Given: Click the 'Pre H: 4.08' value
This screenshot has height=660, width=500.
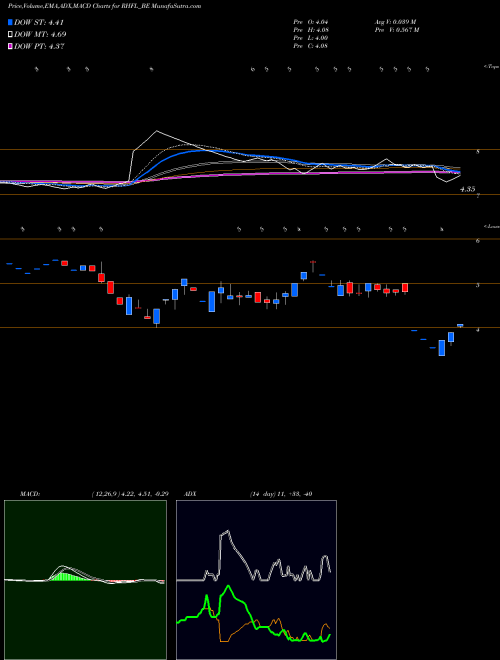Looking at the screenshot, I should click(x=311, y=30).
